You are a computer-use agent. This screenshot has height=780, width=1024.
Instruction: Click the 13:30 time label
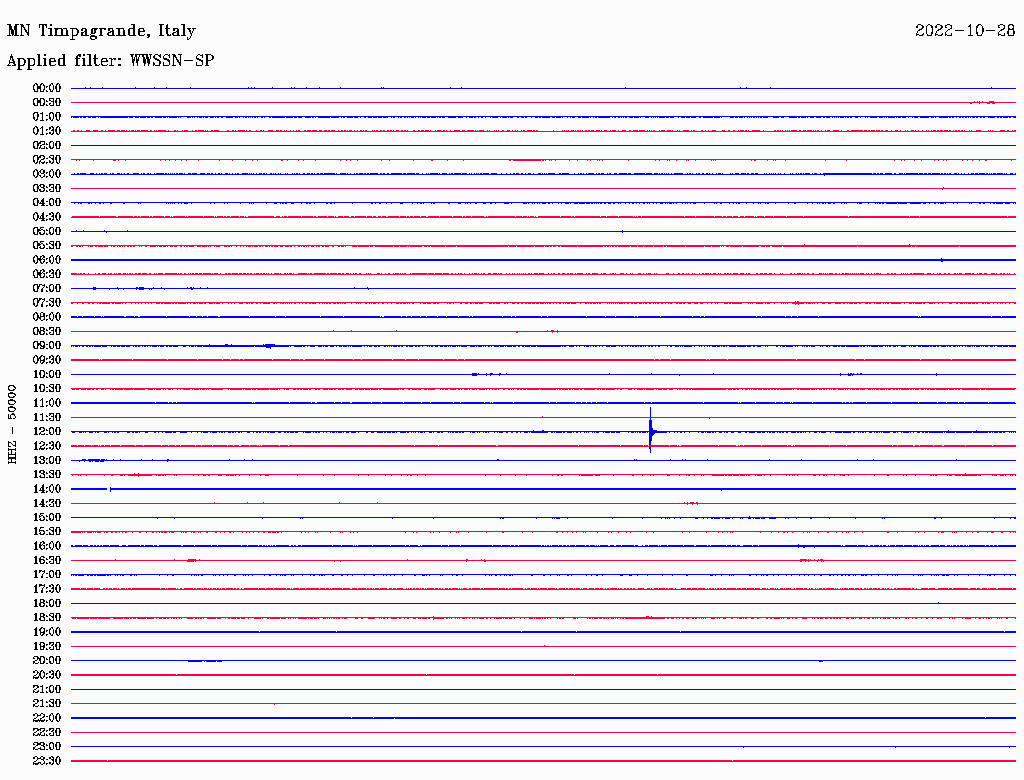point(47,475)
